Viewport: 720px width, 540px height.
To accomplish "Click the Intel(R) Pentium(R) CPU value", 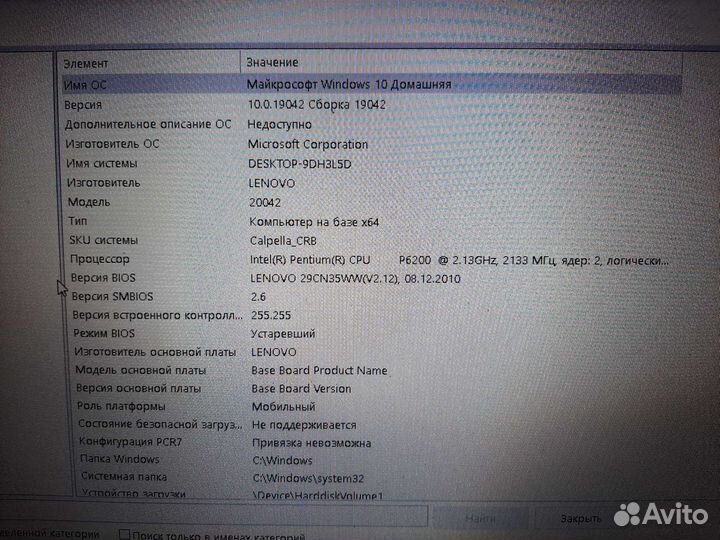I will (459, 260).
